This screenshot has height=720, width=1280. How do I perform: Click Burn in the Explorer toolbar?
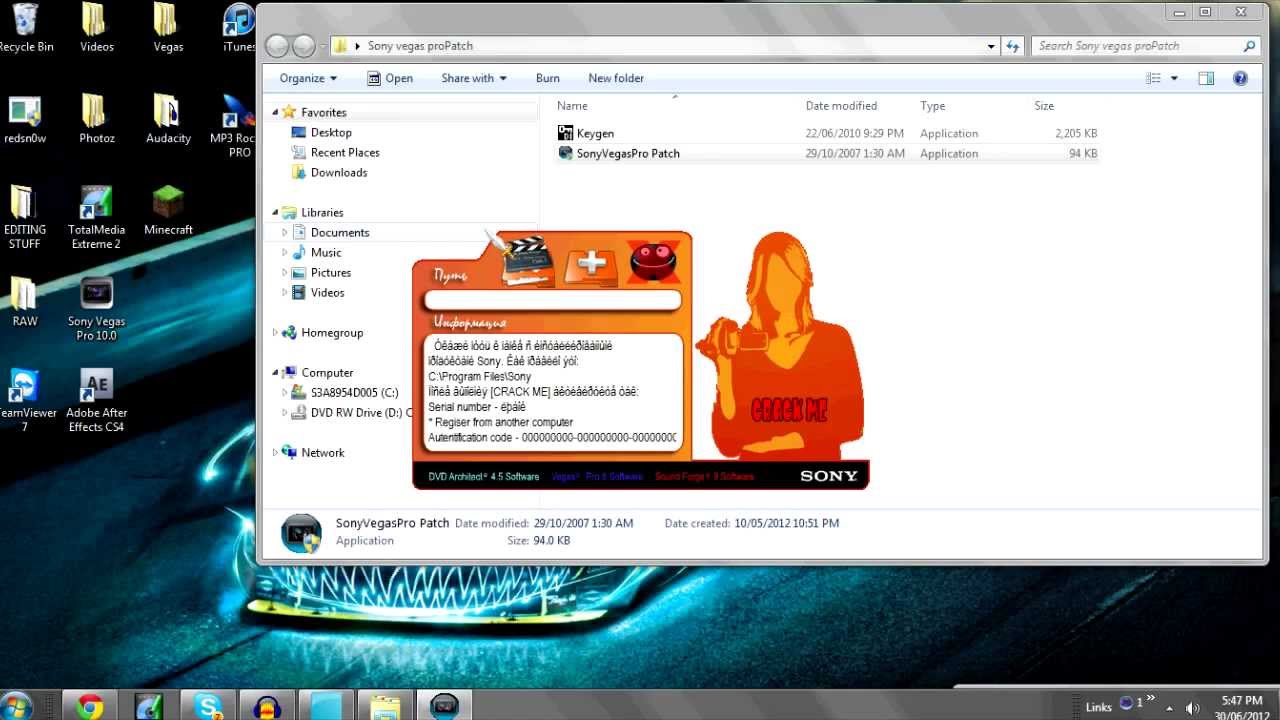[548, 78]
